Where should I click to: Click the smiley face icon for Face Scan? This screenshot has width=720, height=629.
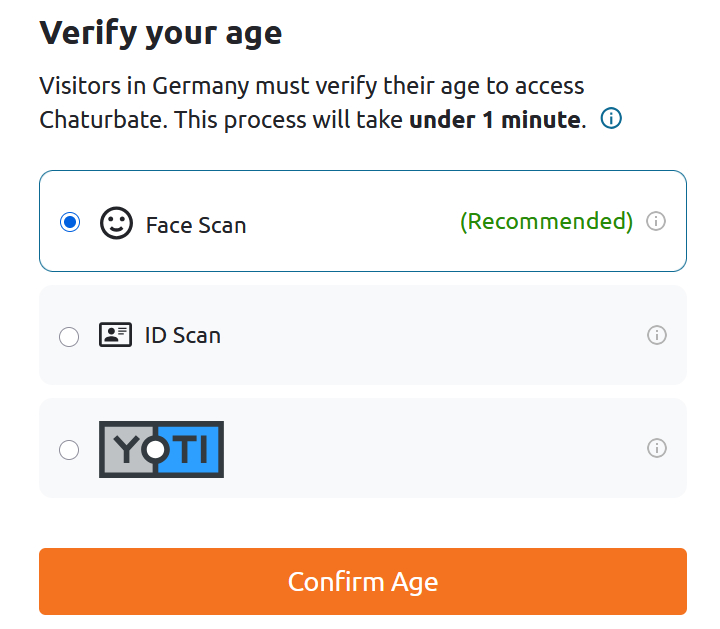116,223
